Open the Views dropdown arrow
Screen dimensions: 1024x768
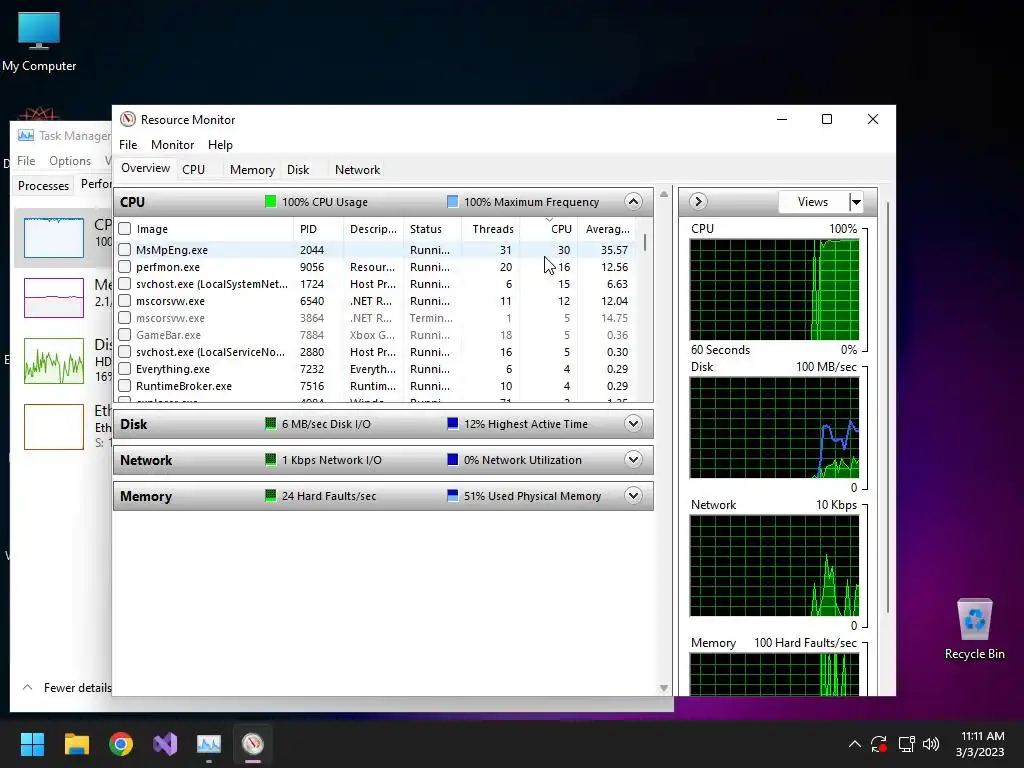(x=856, y=202)
